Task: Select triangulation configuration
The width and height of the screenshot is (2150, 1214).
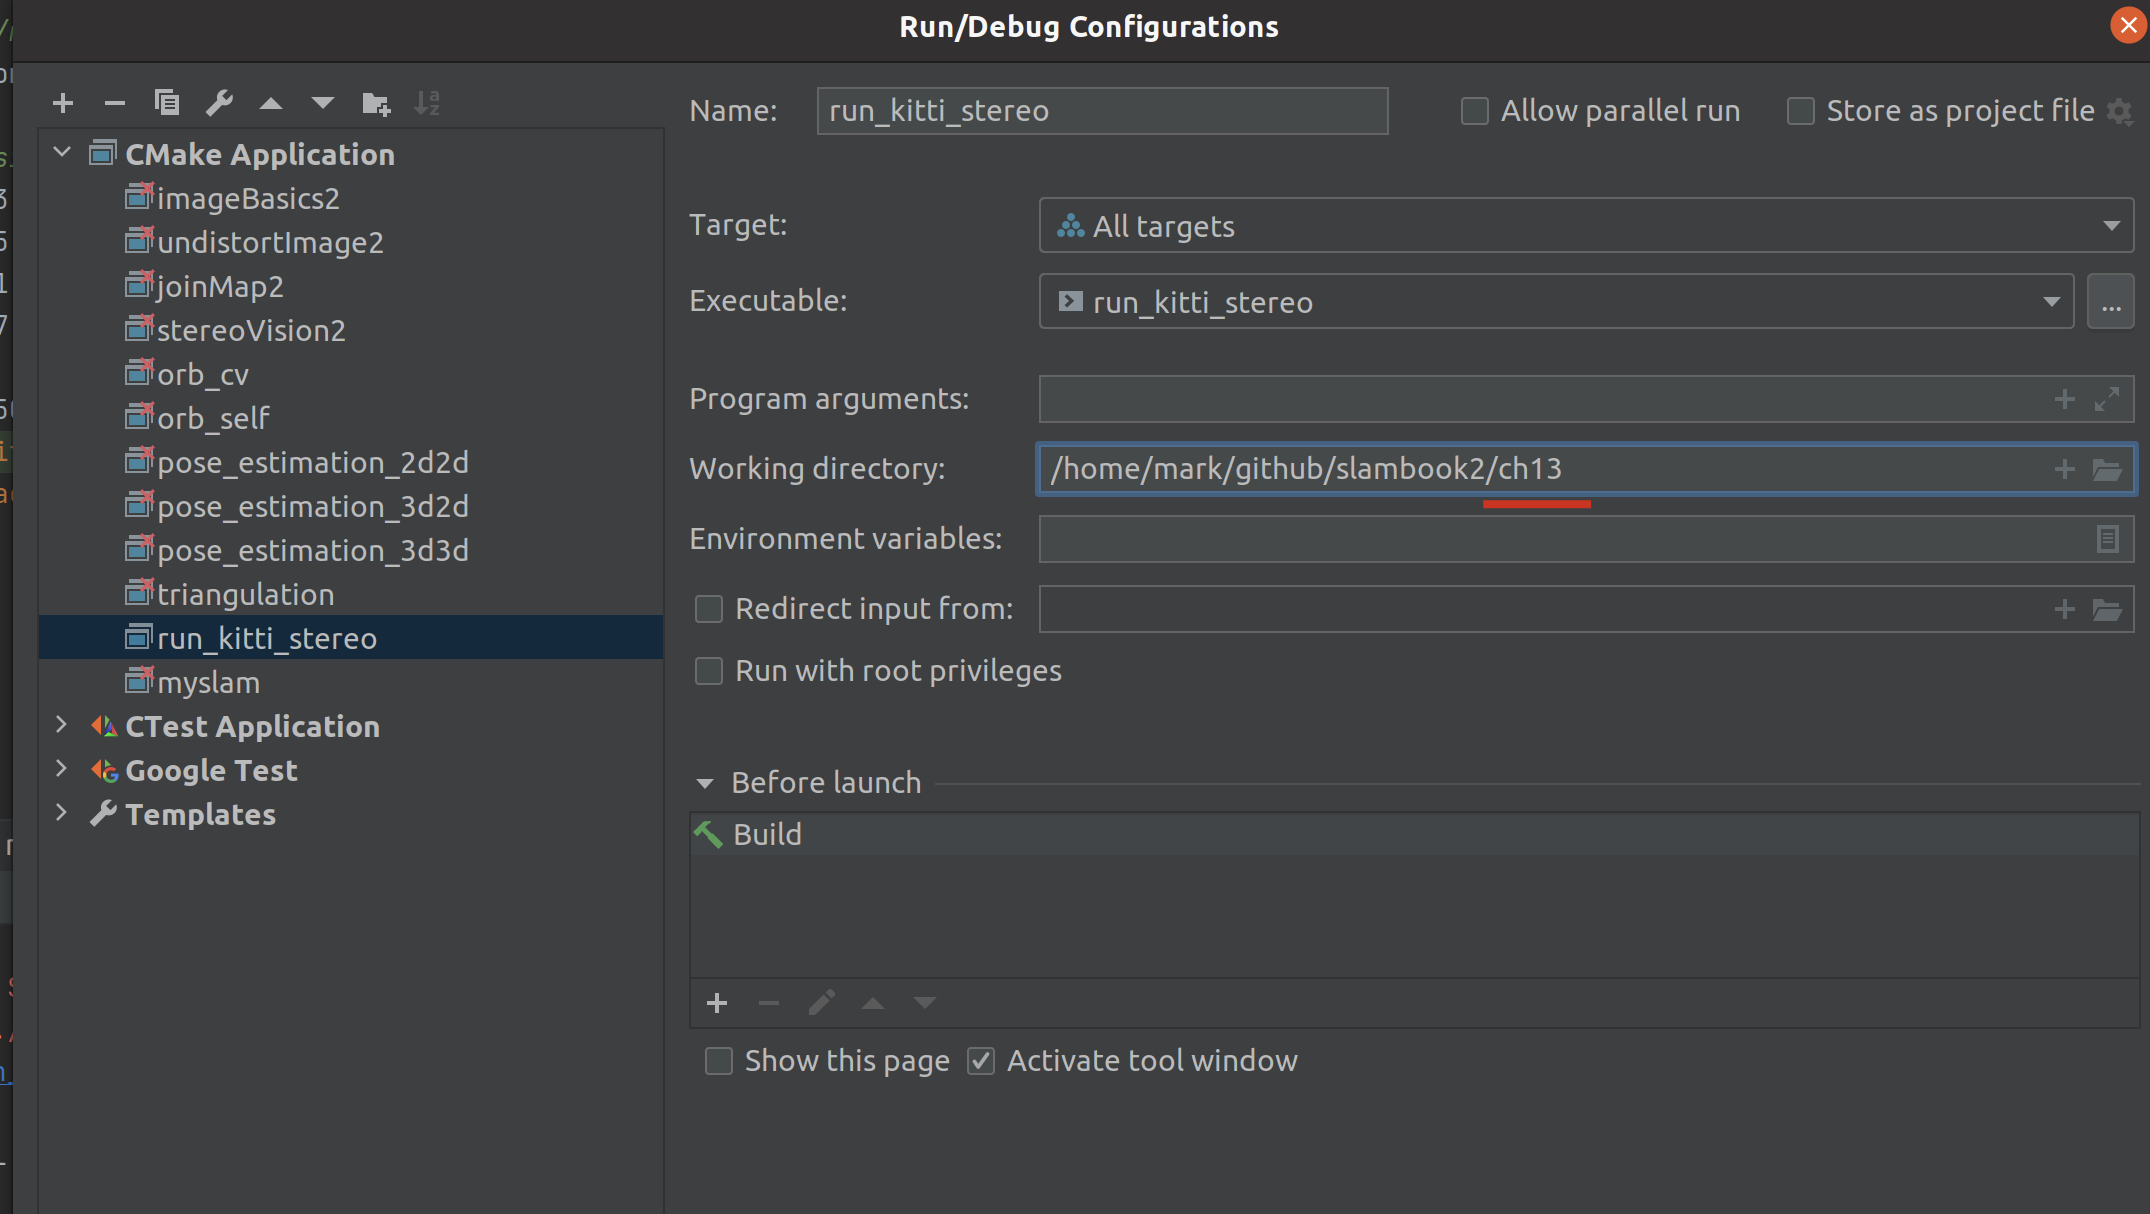Action: pos(246,595)
